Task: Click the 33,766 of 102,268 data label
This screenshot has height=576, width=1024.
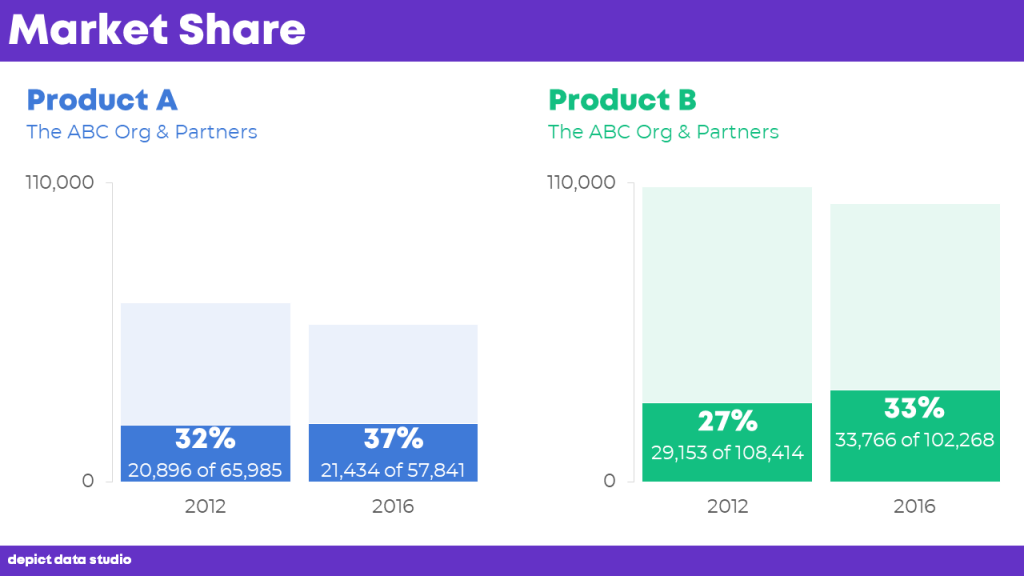Action: point(914,440)
